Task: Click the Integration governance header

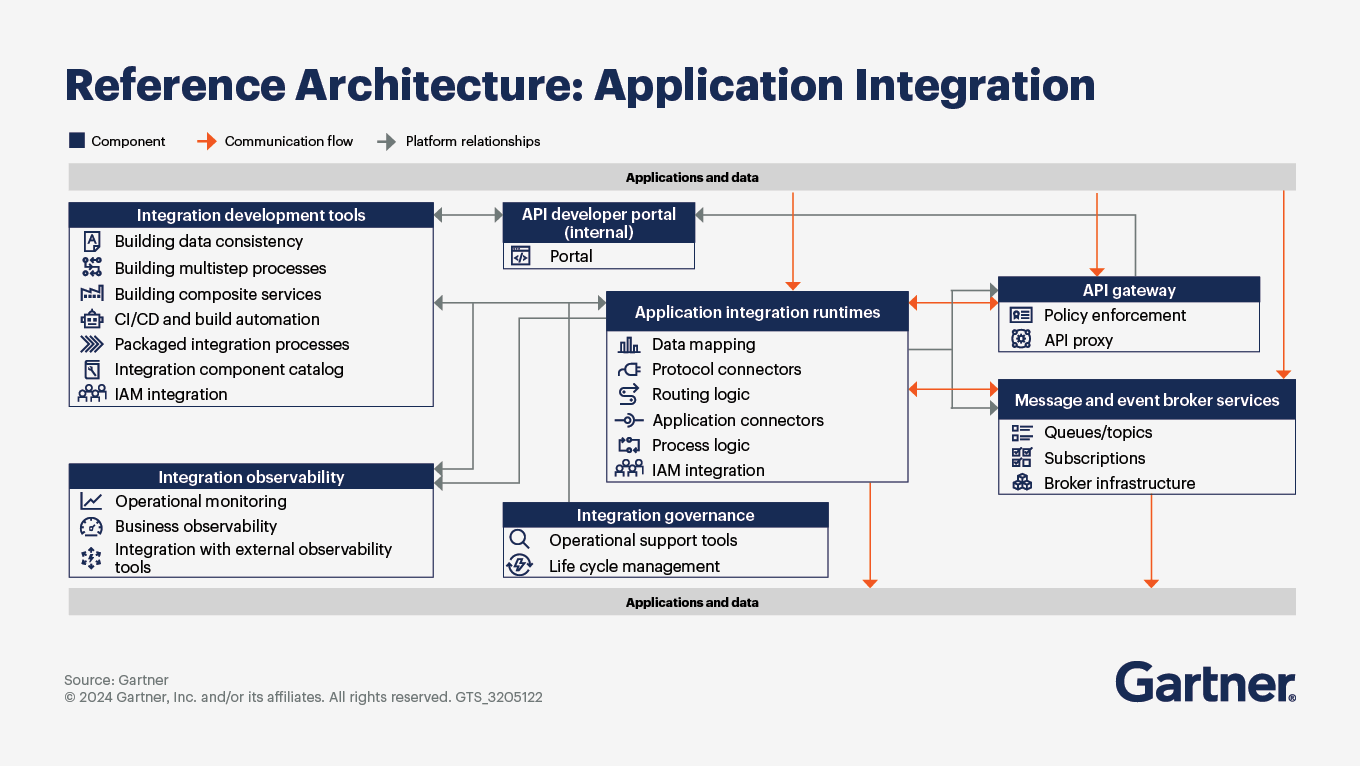Action: 665,515
